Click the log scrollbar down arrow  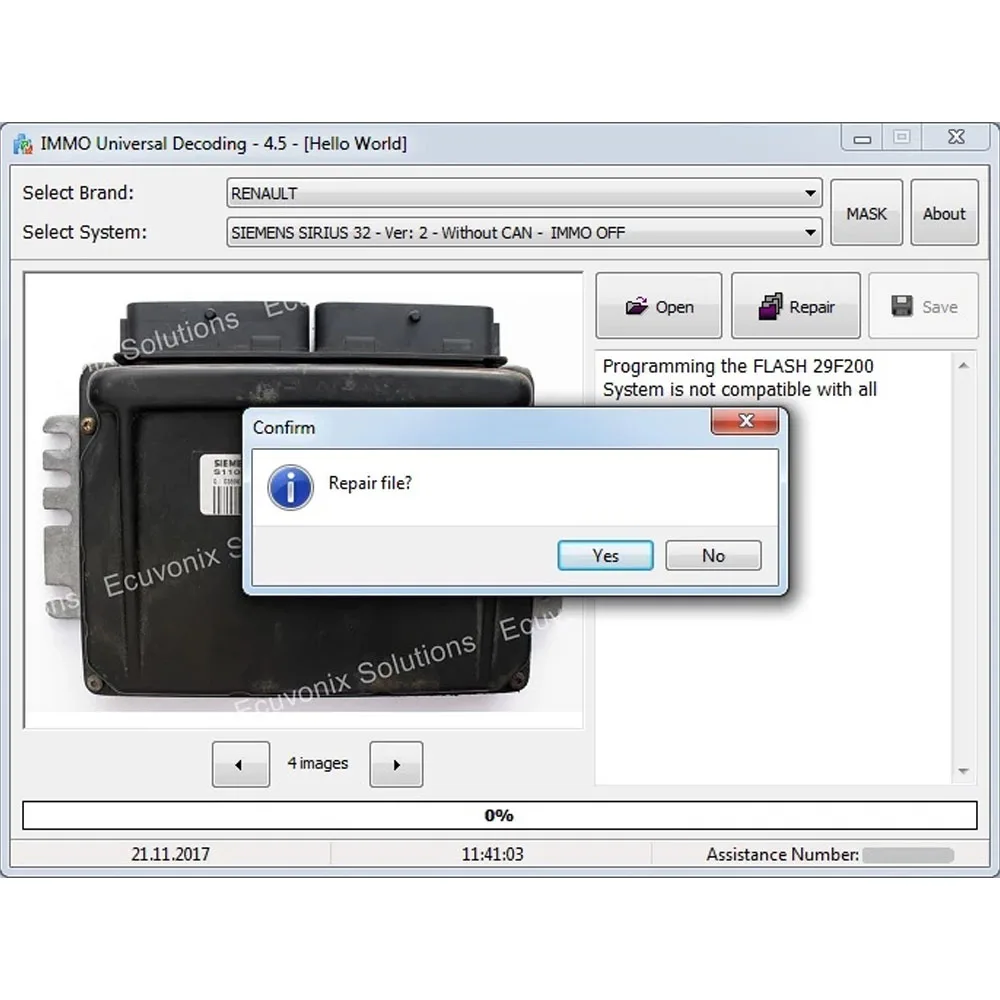coord(963,770)
